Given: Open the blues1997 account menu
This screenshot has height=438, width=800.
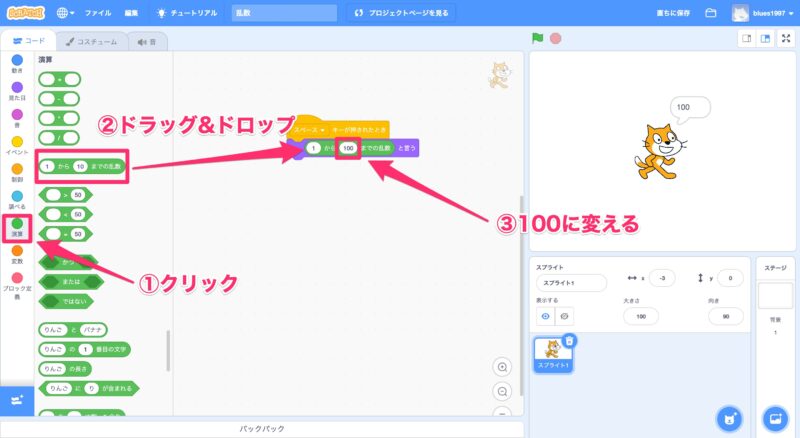Looking at the screenshot, I should point(762,13).
